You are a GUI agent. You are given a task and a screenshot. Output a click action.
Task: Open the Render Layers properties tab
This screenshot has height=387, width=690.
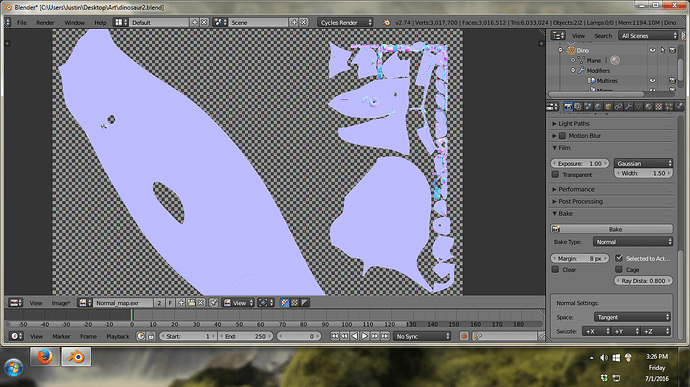578,107
